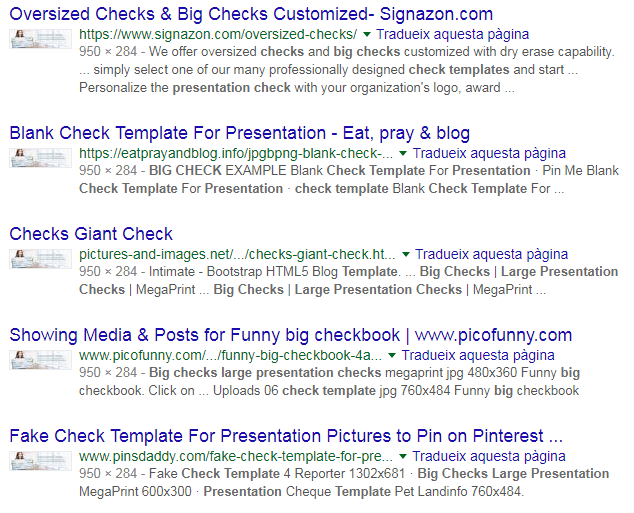
Task: Expand the dropdown arrow after pictures-and-images.net URL
Action: click(406, 255)
